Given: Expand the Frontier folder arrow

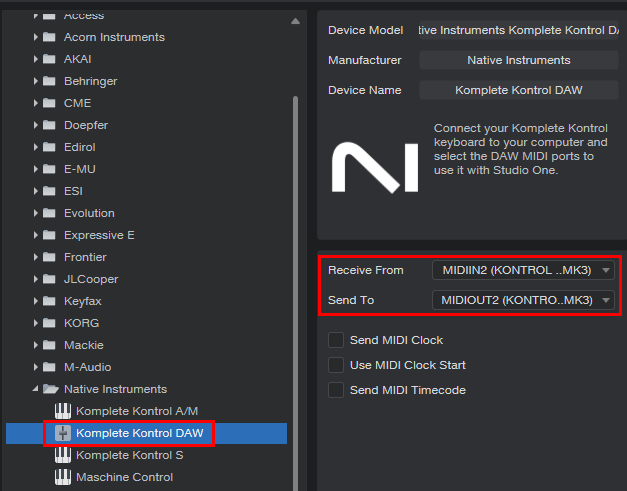Looking at the screenshot, I should 36,257.
